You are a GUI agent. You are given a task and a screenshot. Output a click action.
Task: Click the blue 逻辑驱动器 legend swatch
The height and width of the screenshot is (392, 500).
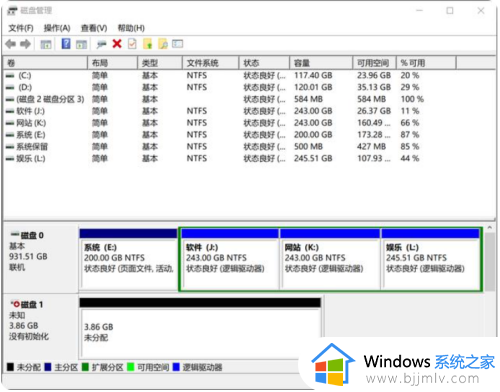(x=176, y=367)
